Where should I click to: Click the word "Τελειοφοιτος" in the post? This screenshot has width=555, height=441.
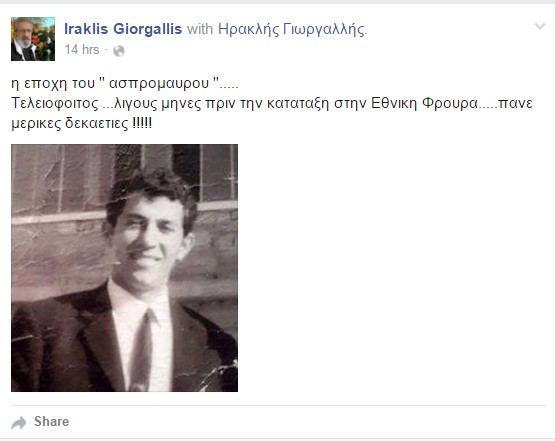point(55,103)
